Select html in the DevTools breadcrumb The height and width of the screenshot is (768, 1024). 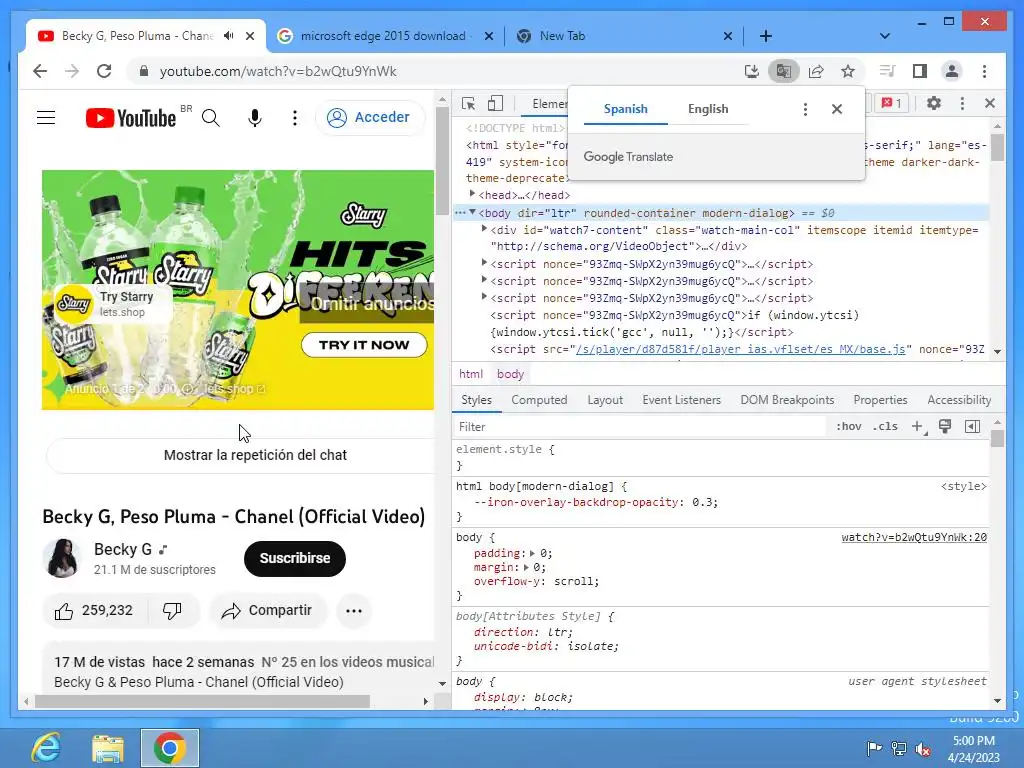(471, 374)
